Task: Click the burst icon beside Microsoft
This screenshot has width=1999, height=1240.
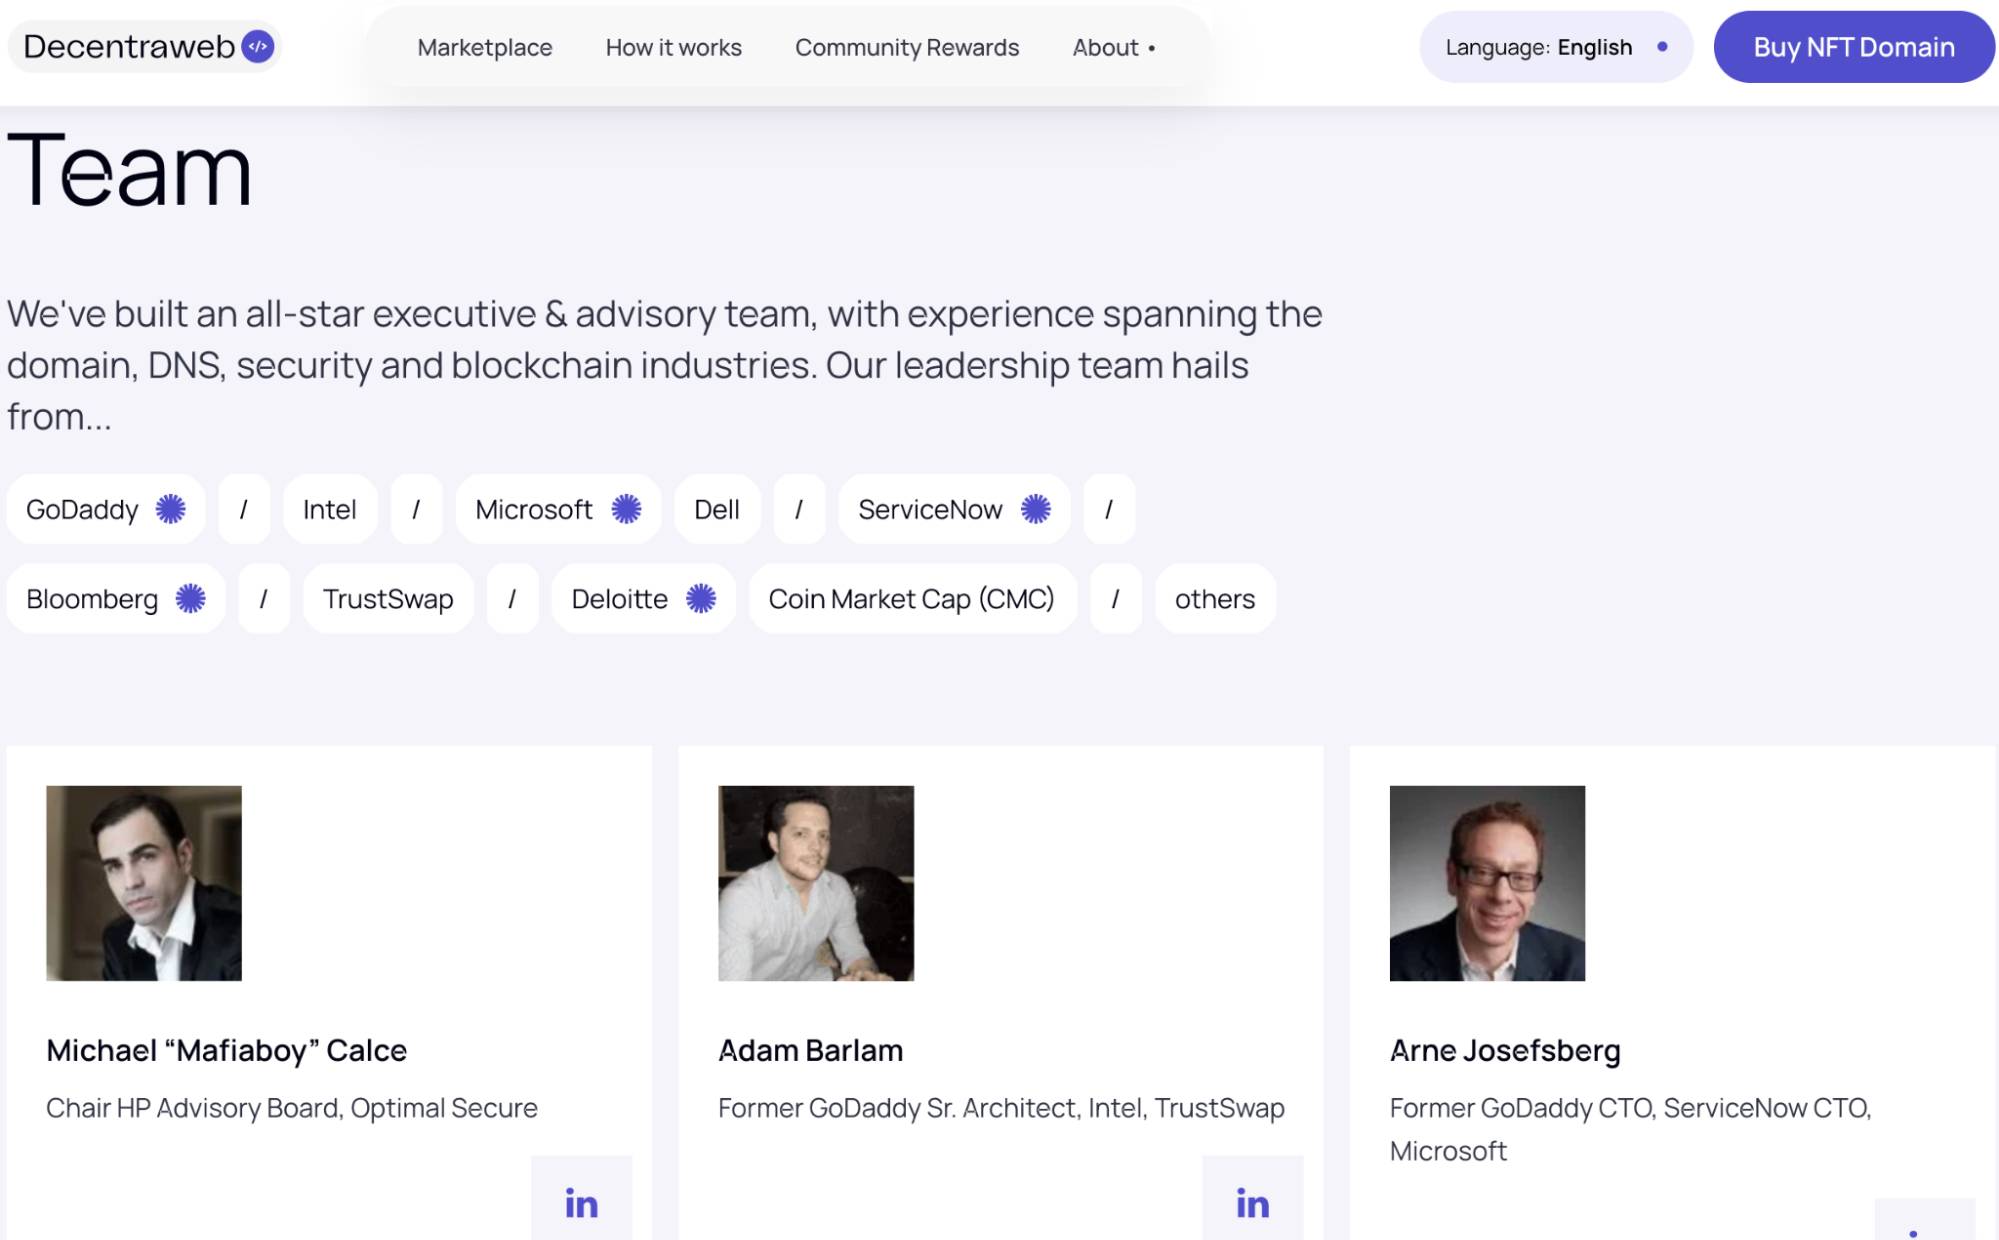Action: [625, 509]
